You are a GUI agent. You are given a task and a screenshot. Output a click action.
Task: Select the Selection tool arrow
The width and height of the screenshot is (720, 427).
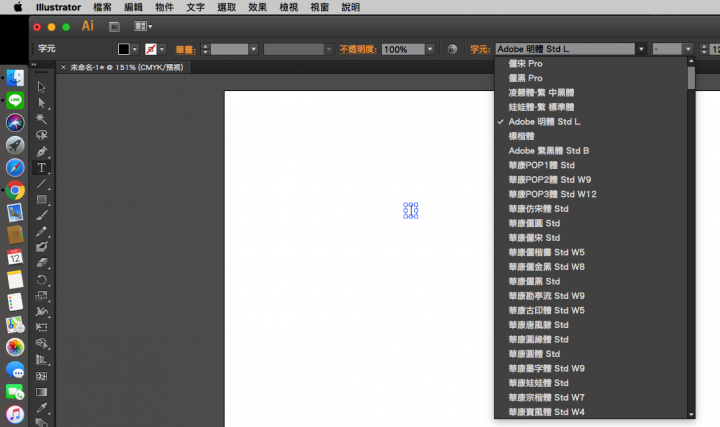[x=41, y=87]
